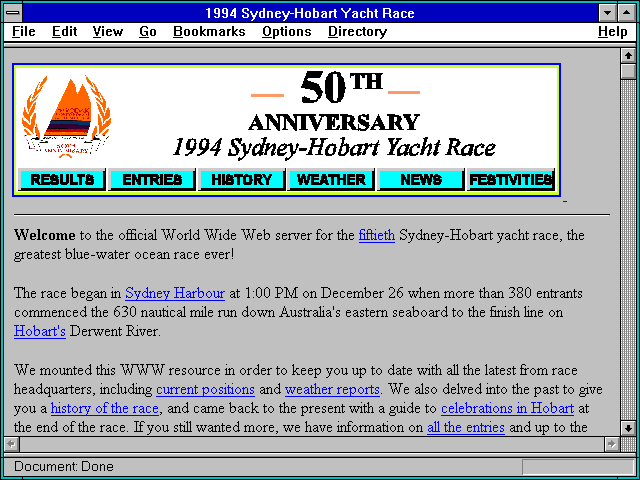The image size is (640, 480).
Task: Click the vertical scrollbar down arrow
Action: point(628,428)
